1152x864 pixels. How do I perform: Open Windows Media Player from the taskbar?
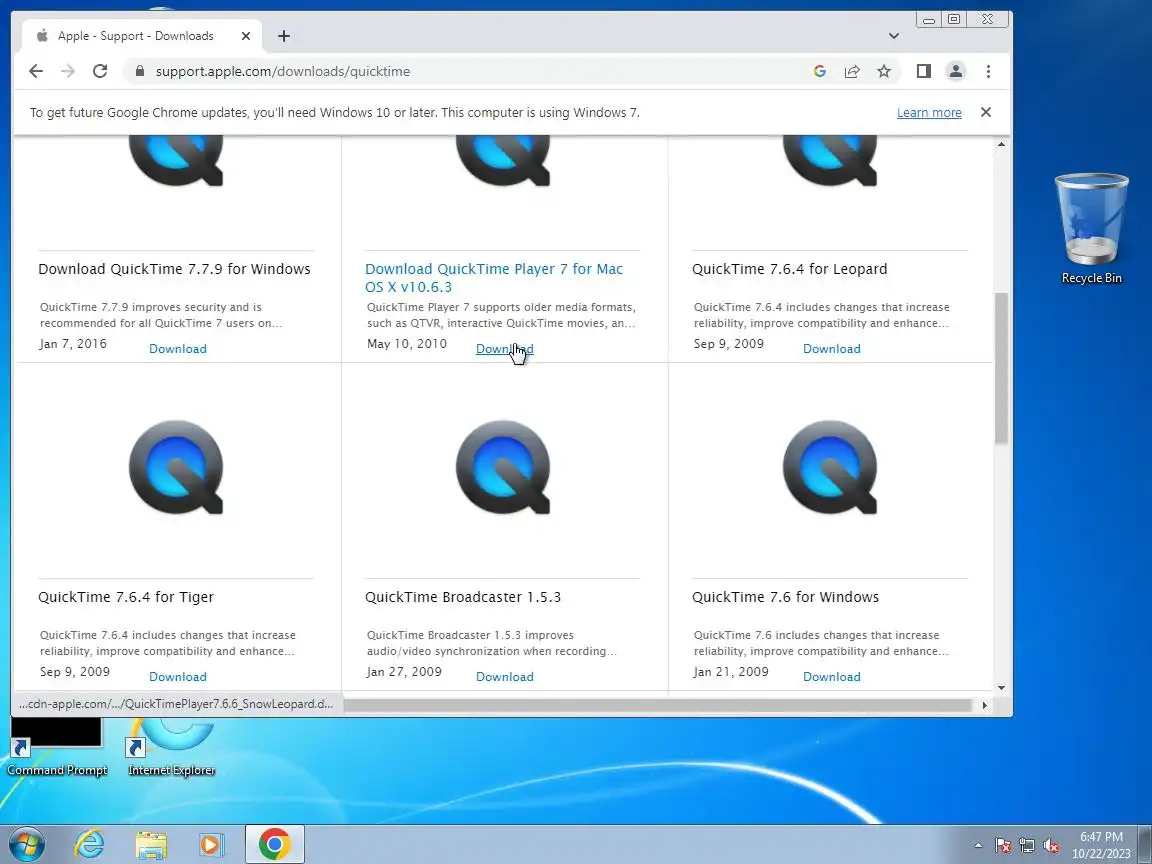[212, 845]
